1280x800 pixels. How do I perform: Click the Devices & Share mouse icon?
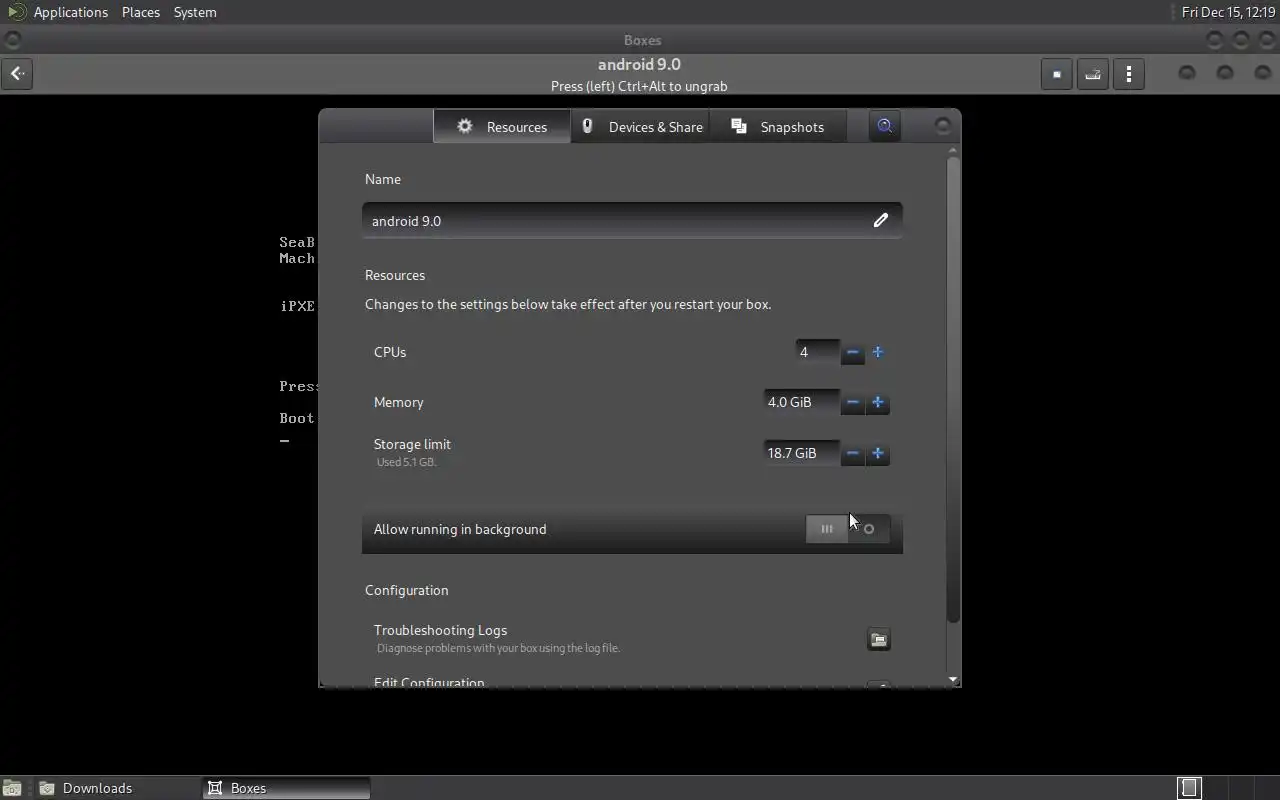pos(588,126)
